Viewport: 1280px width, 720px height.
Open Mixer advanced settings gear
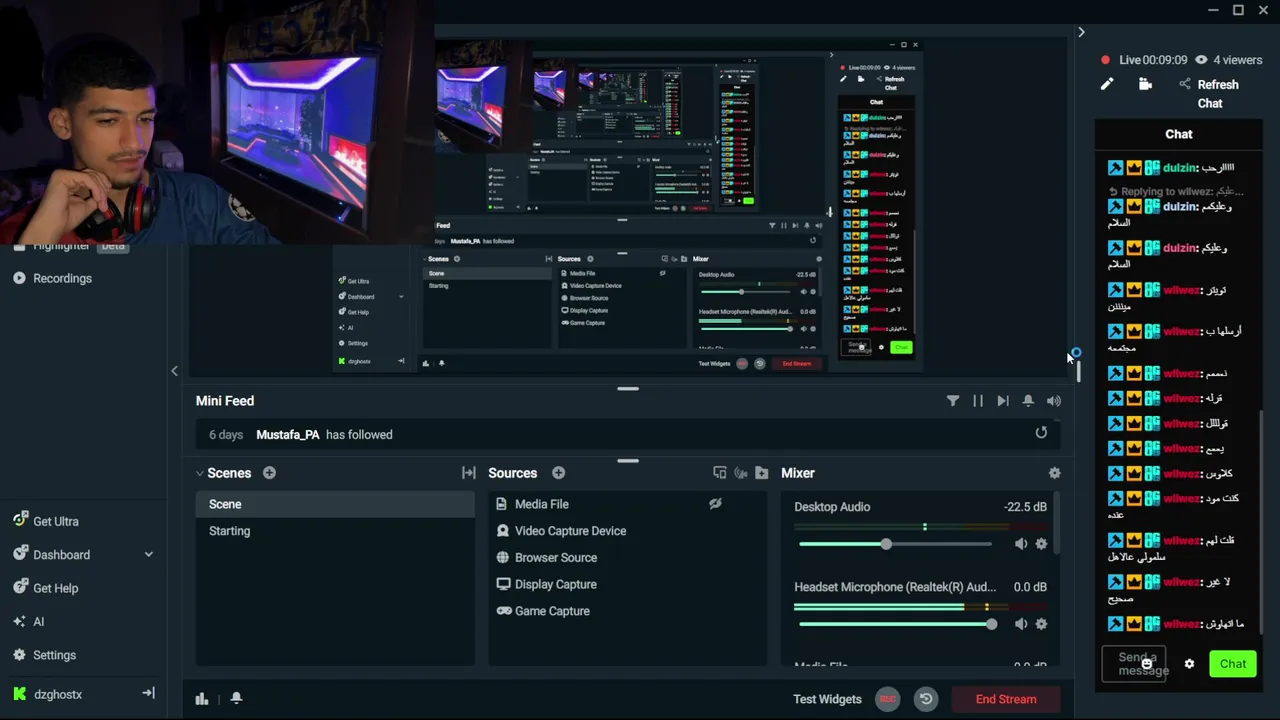1054,473
